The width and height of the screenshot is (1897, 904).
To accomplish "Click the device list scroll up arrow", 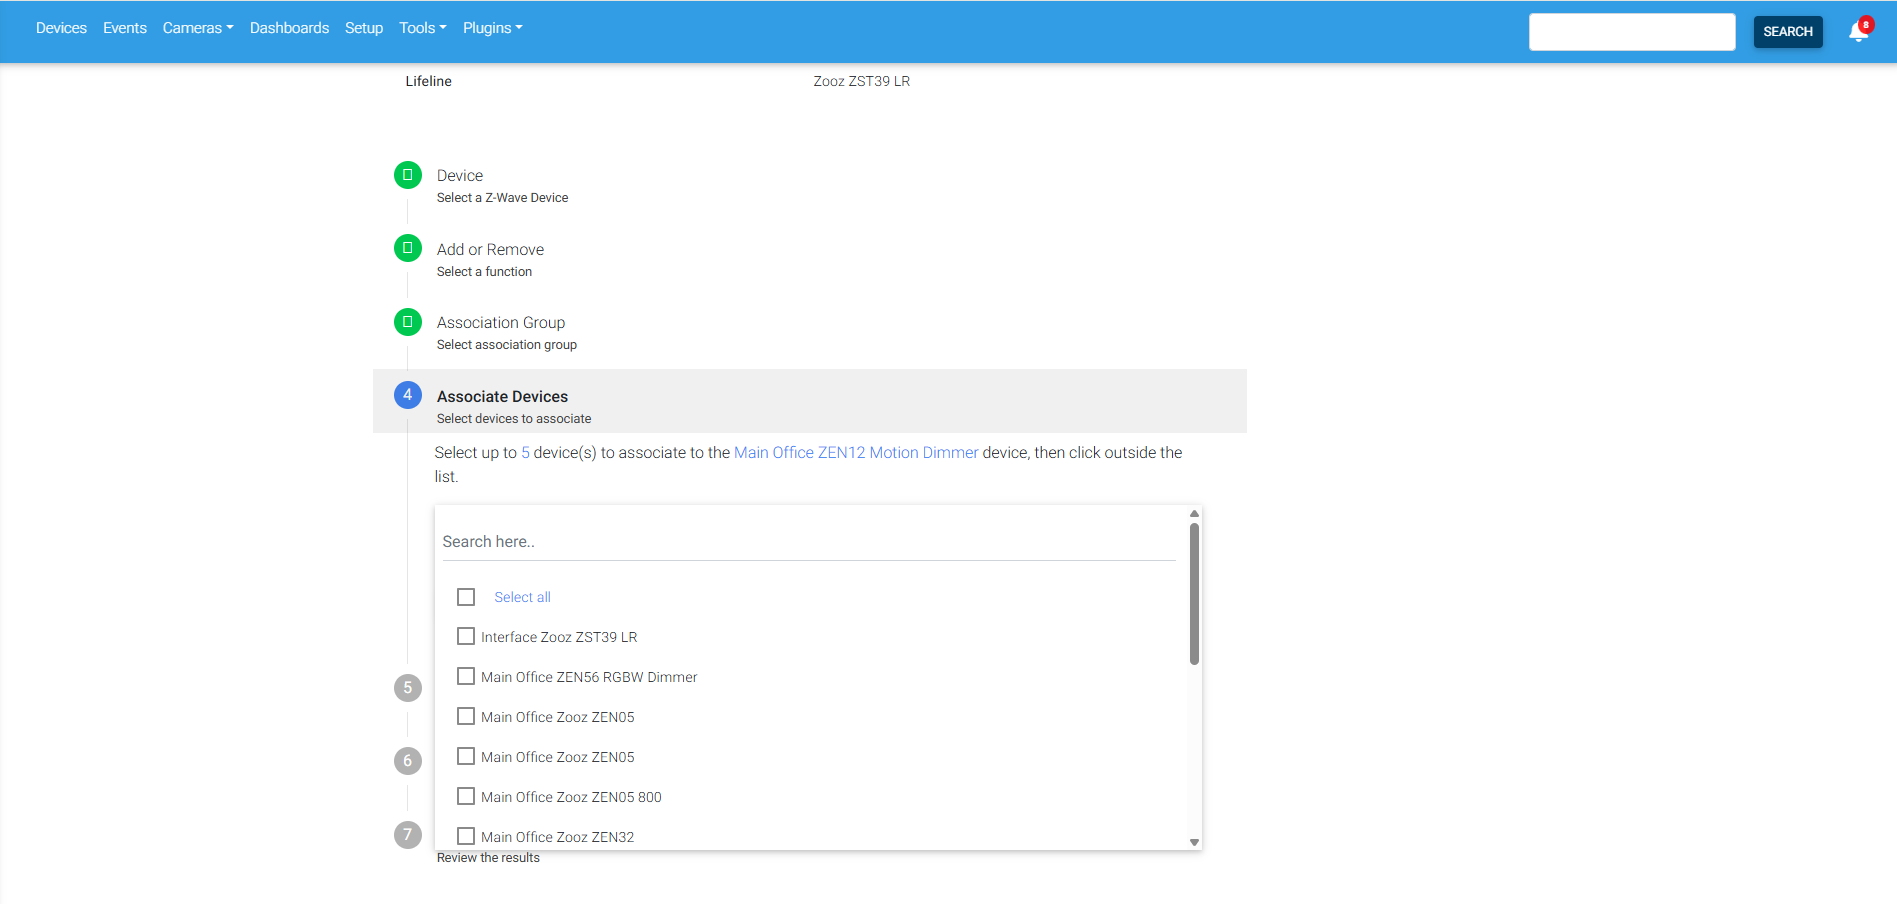I will (1194, 513).
